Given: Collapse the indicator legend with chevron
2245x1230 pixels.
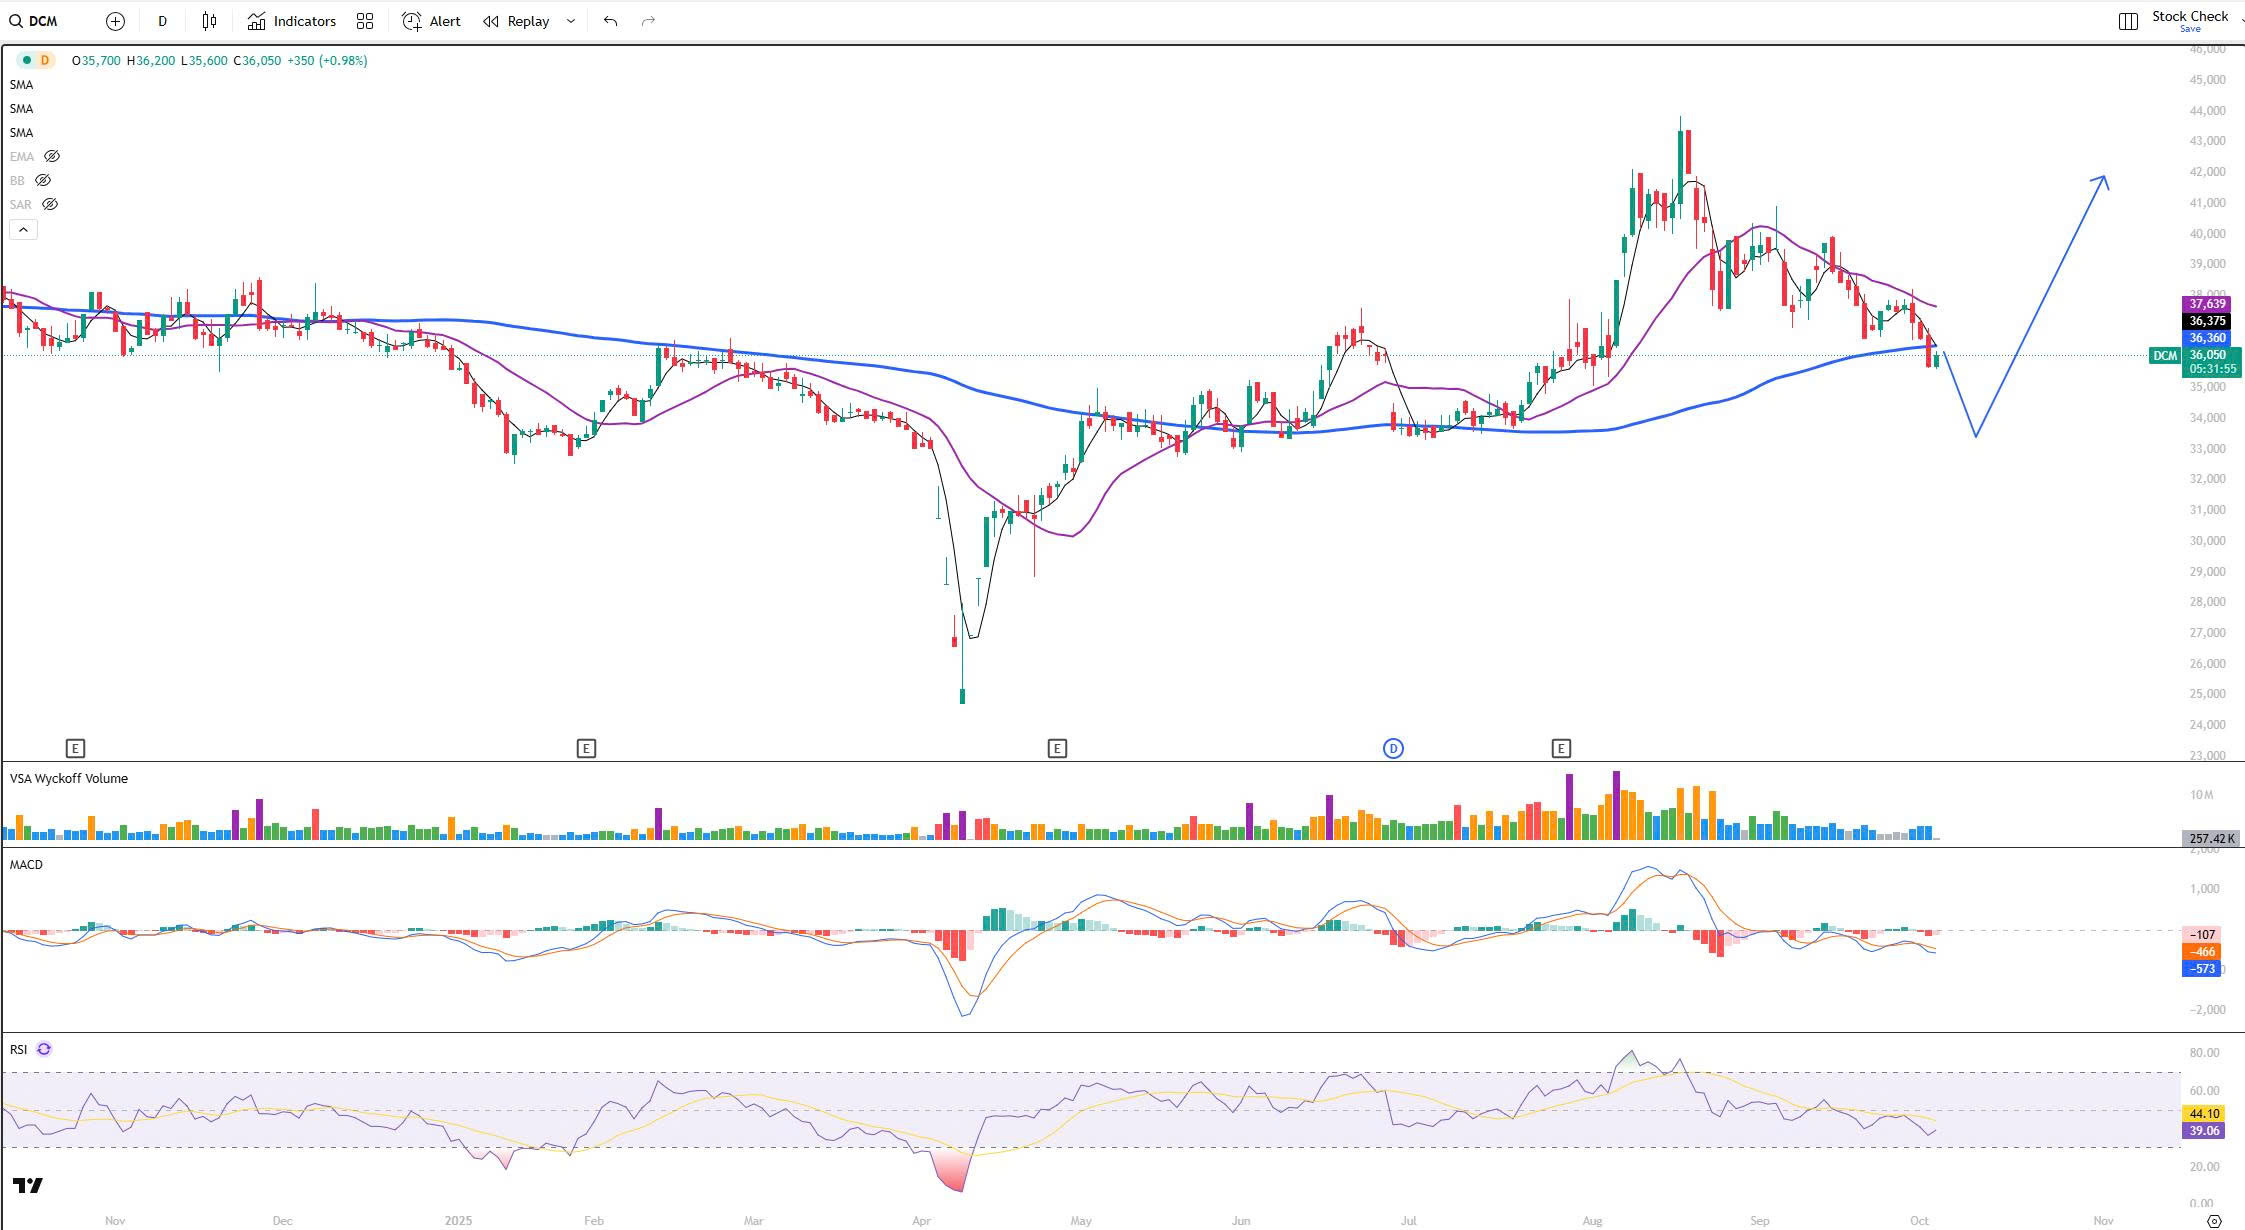Looking at the screenshot, I should coord(23,230).
